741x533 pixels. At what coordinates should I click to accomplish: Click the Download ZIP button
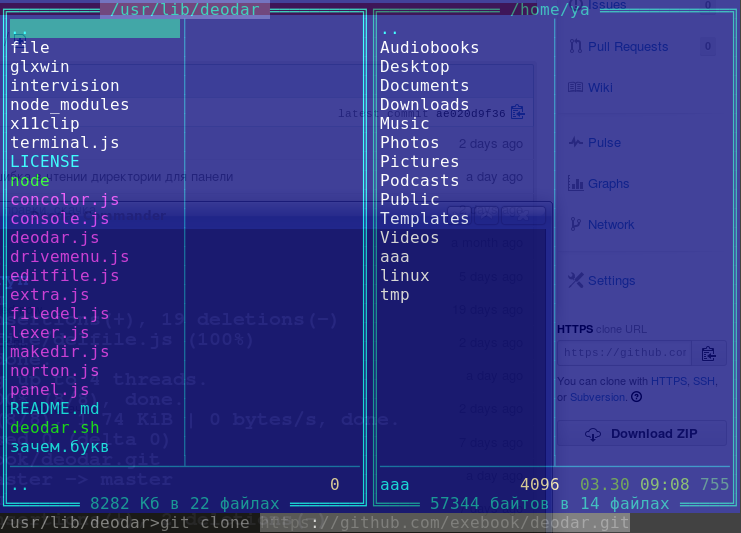coord(642,433)
